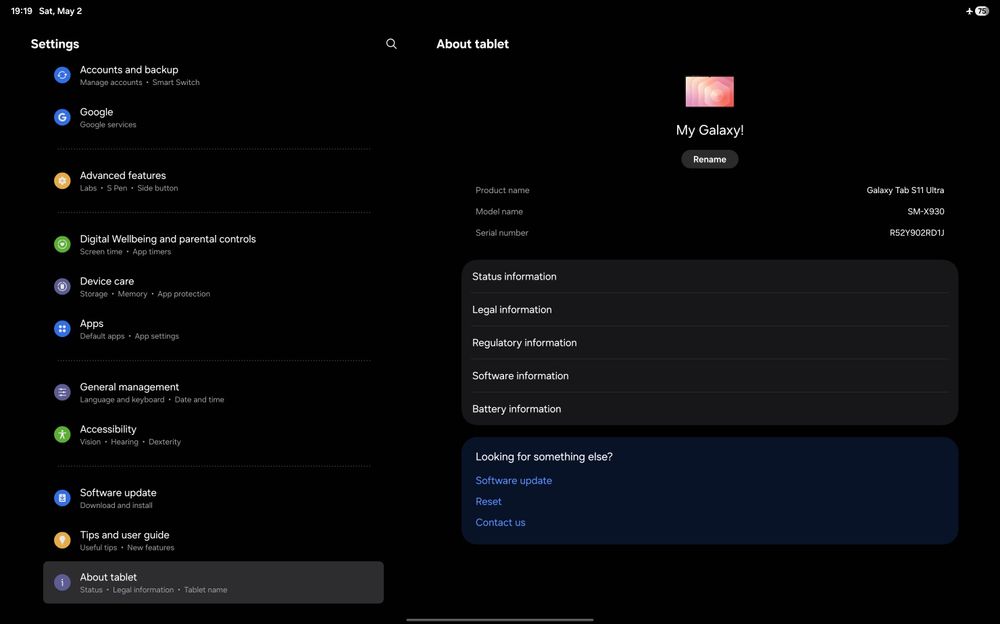The width and height of the screenshot is (1000, 624).
Task: Tap the Model name label
Action: click(x=499, y=211)
